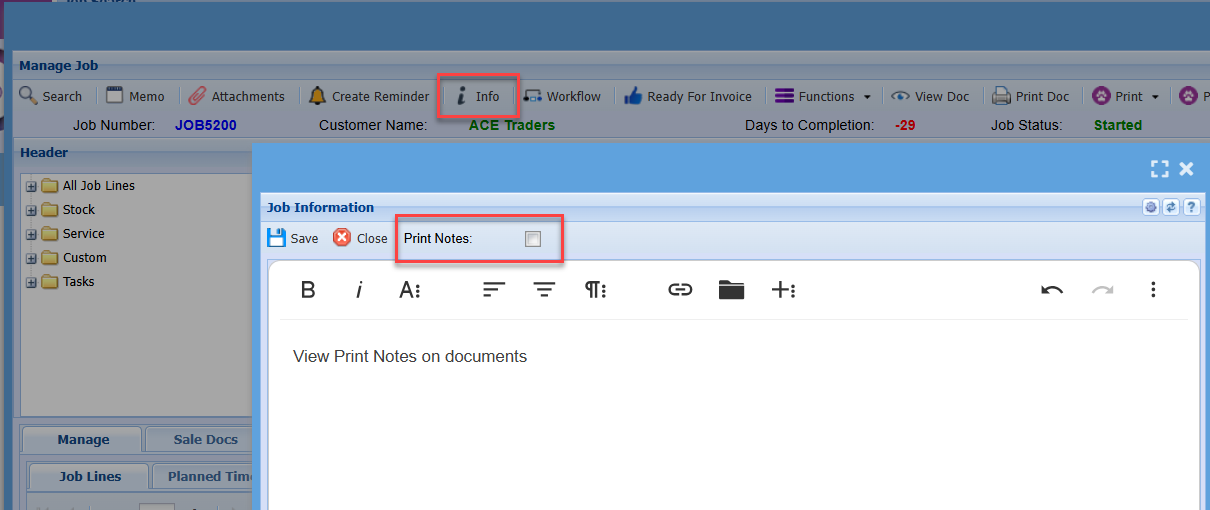Open the Workflow toolbar button
The image size is (1210, 510).
pos(562,96)
